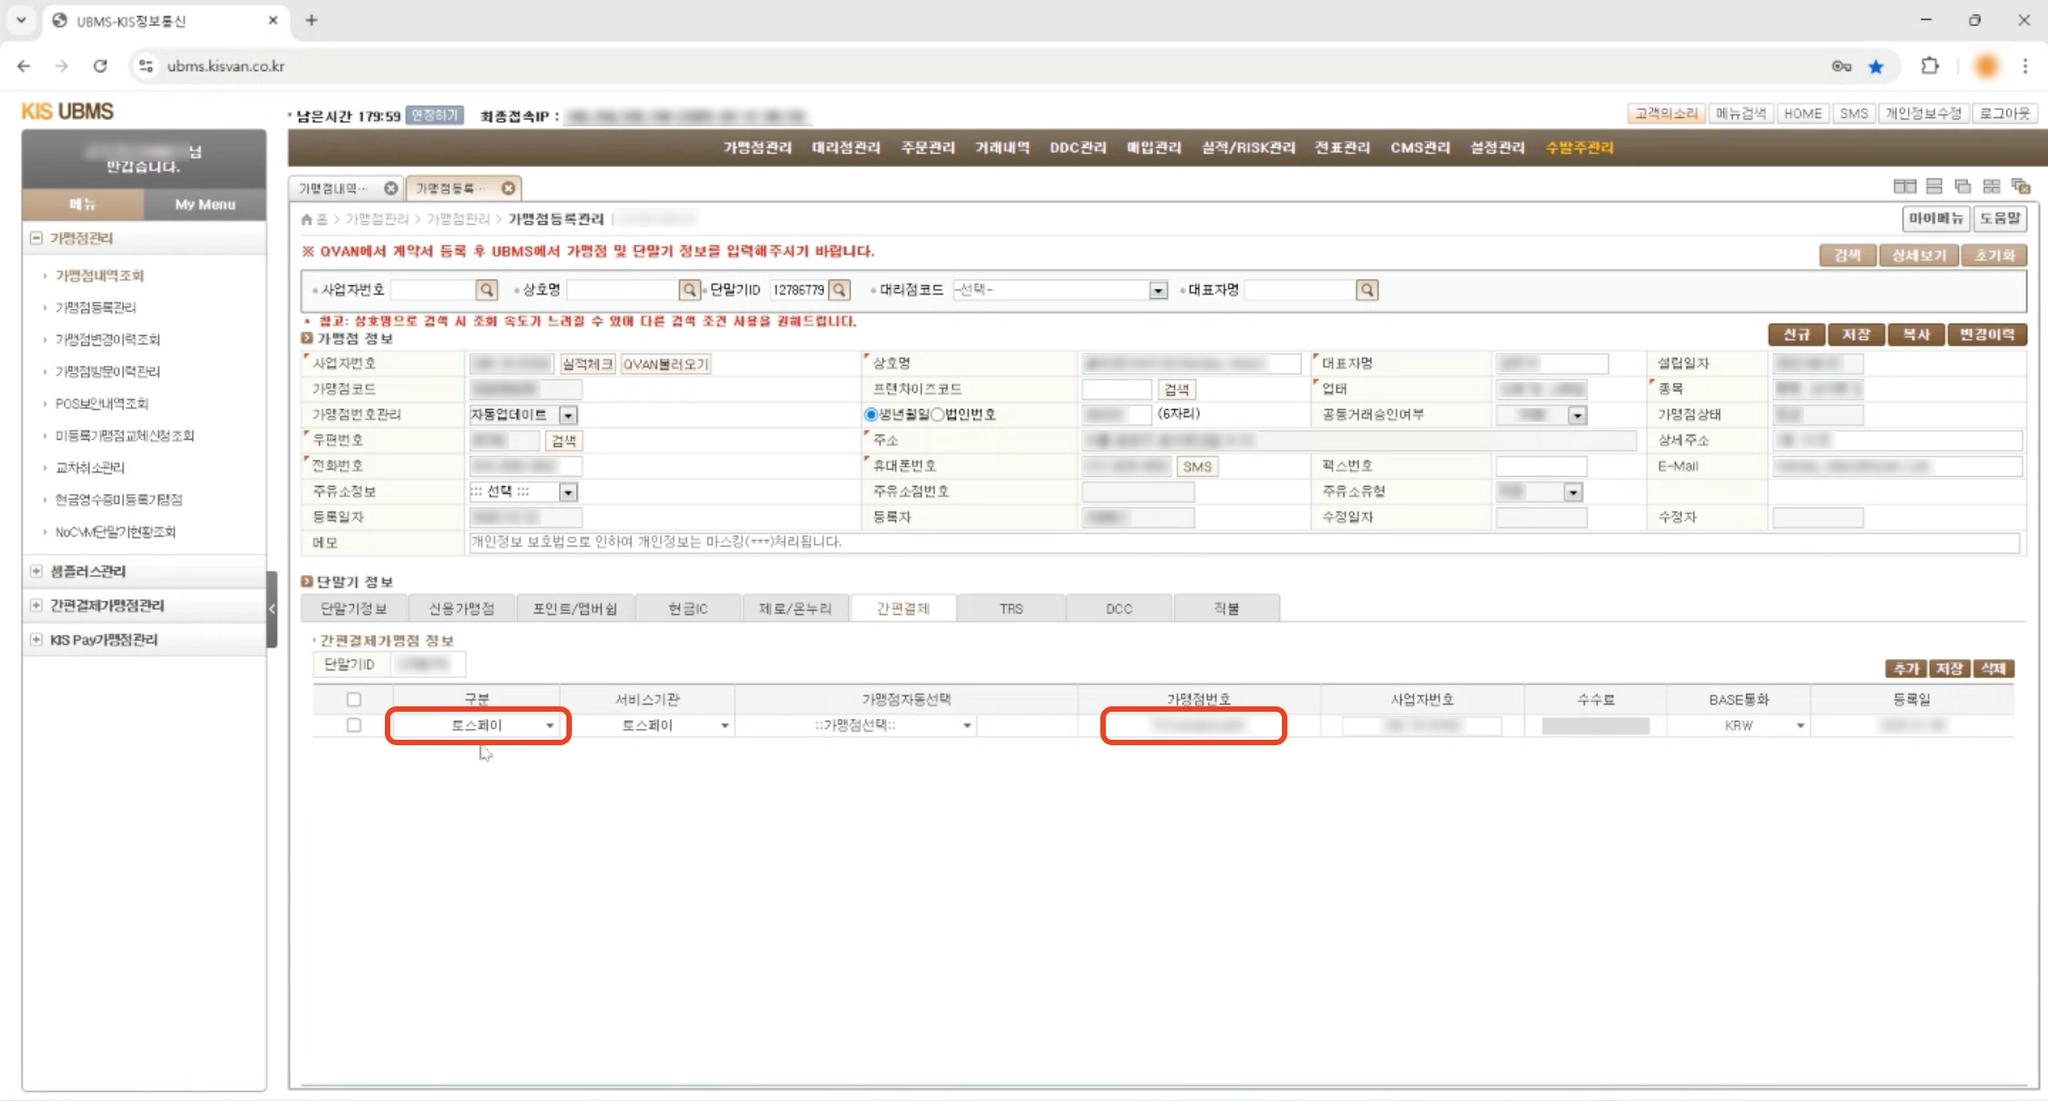Select the 법인번호 radio button

[938, 414]
